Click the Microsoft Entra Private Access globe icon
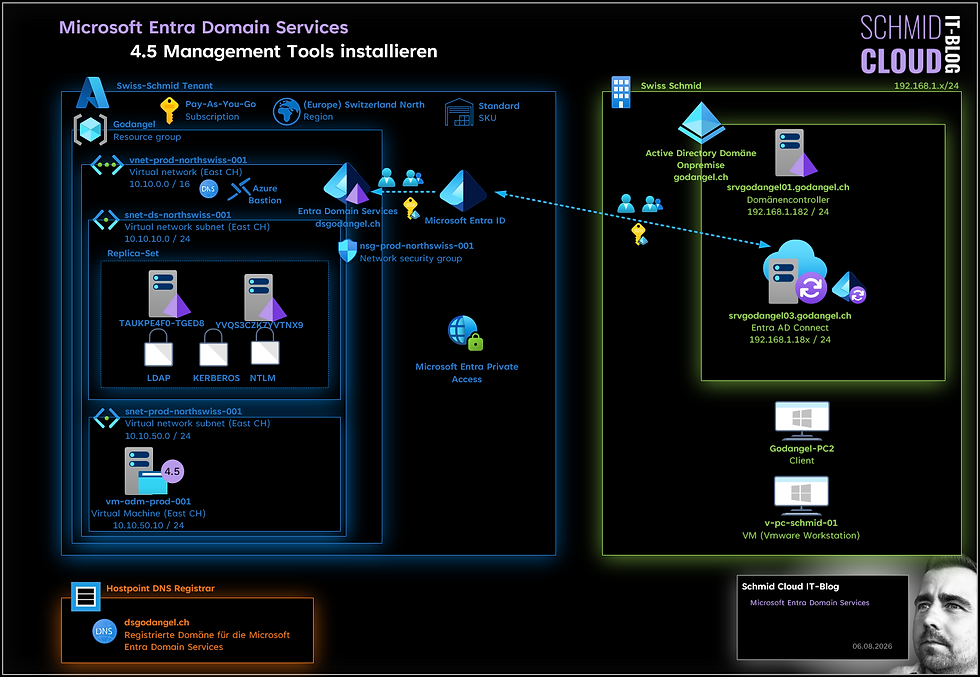 click(x=466, y=333)
